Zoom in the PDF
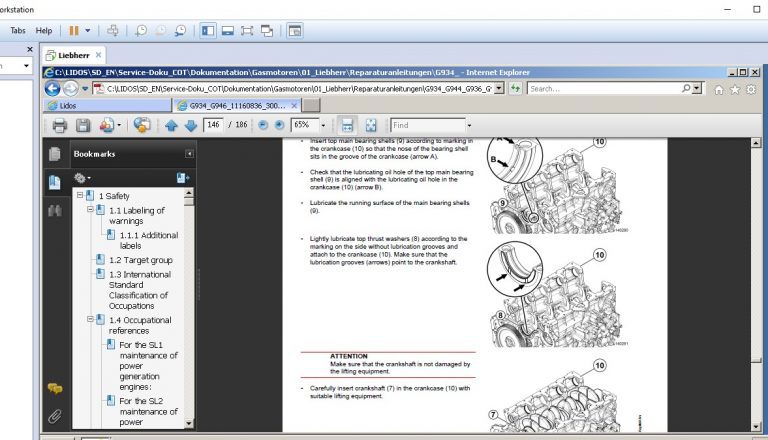 coord(279,125)
